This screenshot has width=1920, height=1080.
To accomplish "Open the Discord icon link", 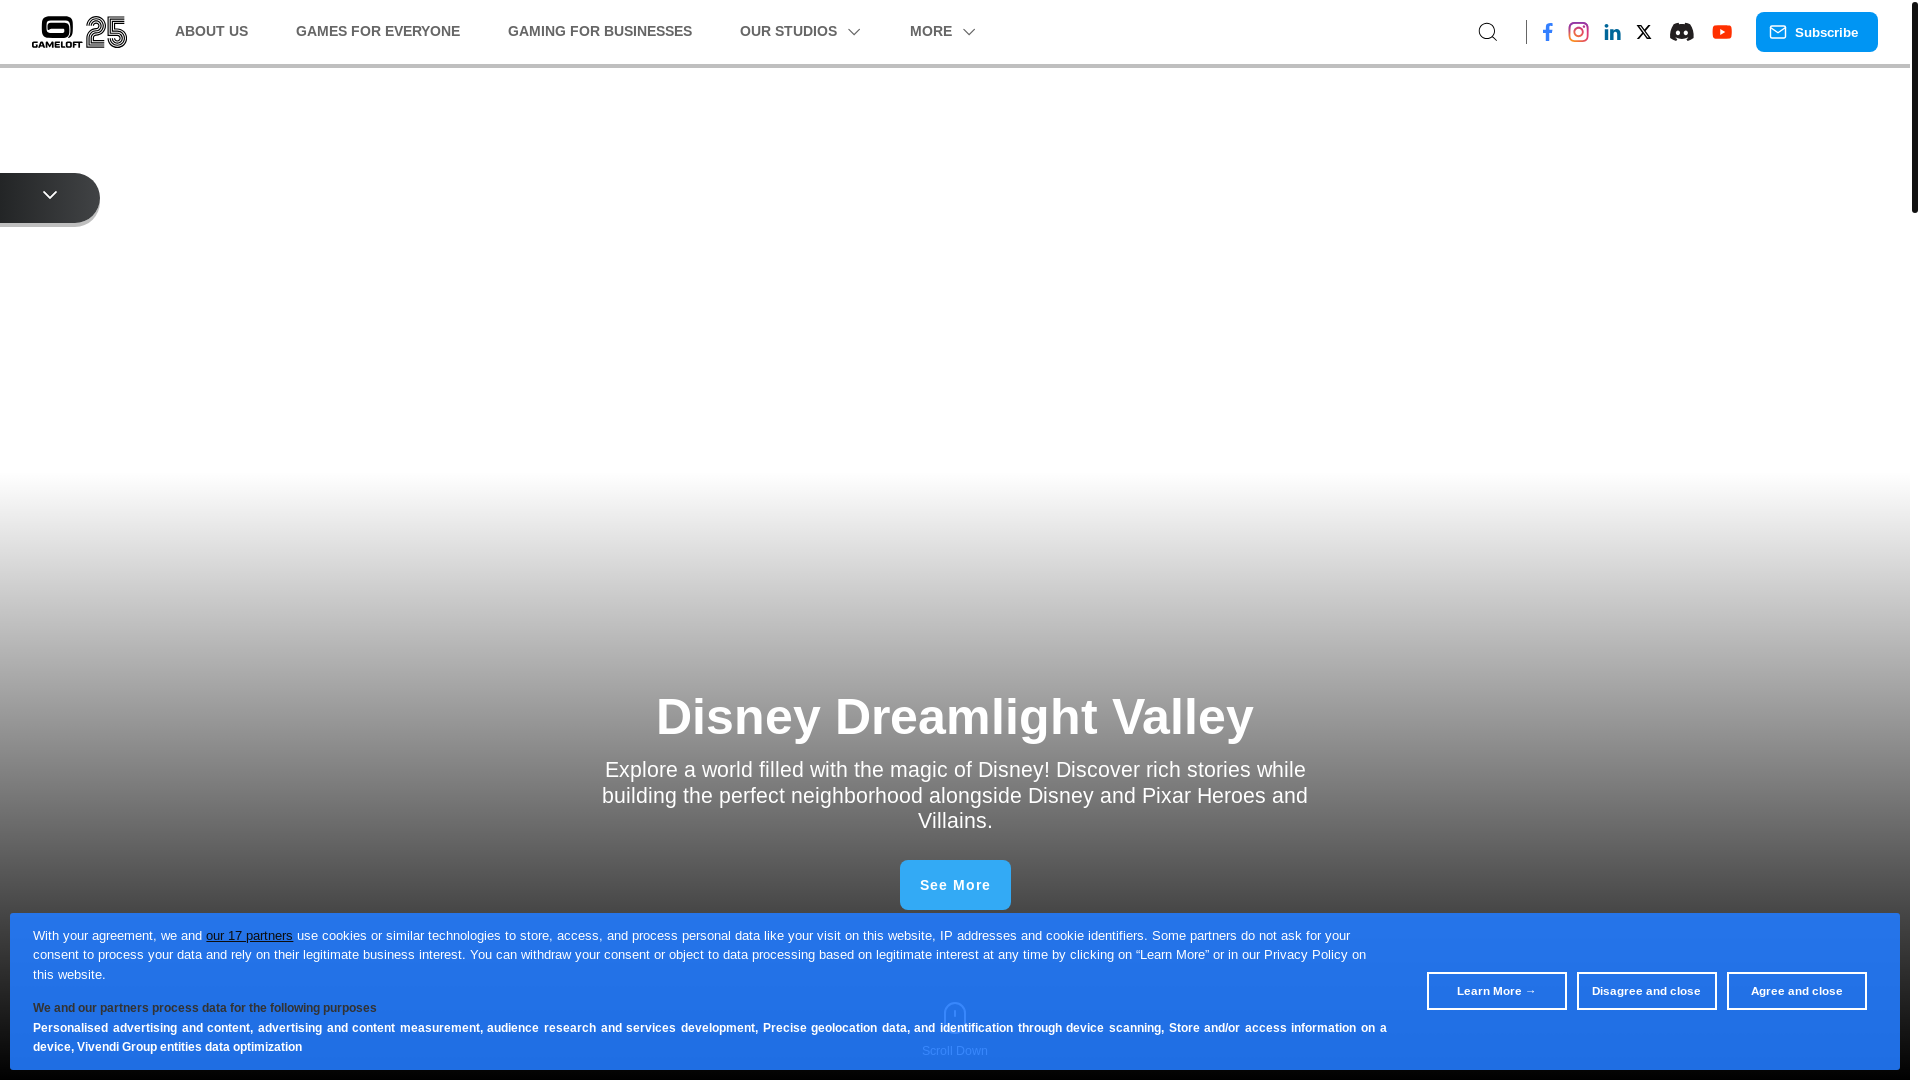I will click(x=1682, y=32).
